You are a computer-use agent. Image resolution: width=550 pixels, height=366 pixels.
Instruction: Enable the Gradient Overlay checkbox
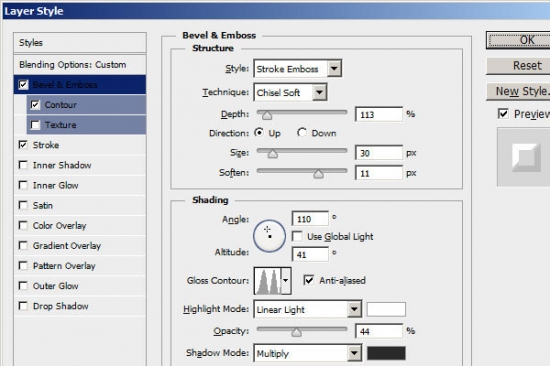tap(23, 245)
